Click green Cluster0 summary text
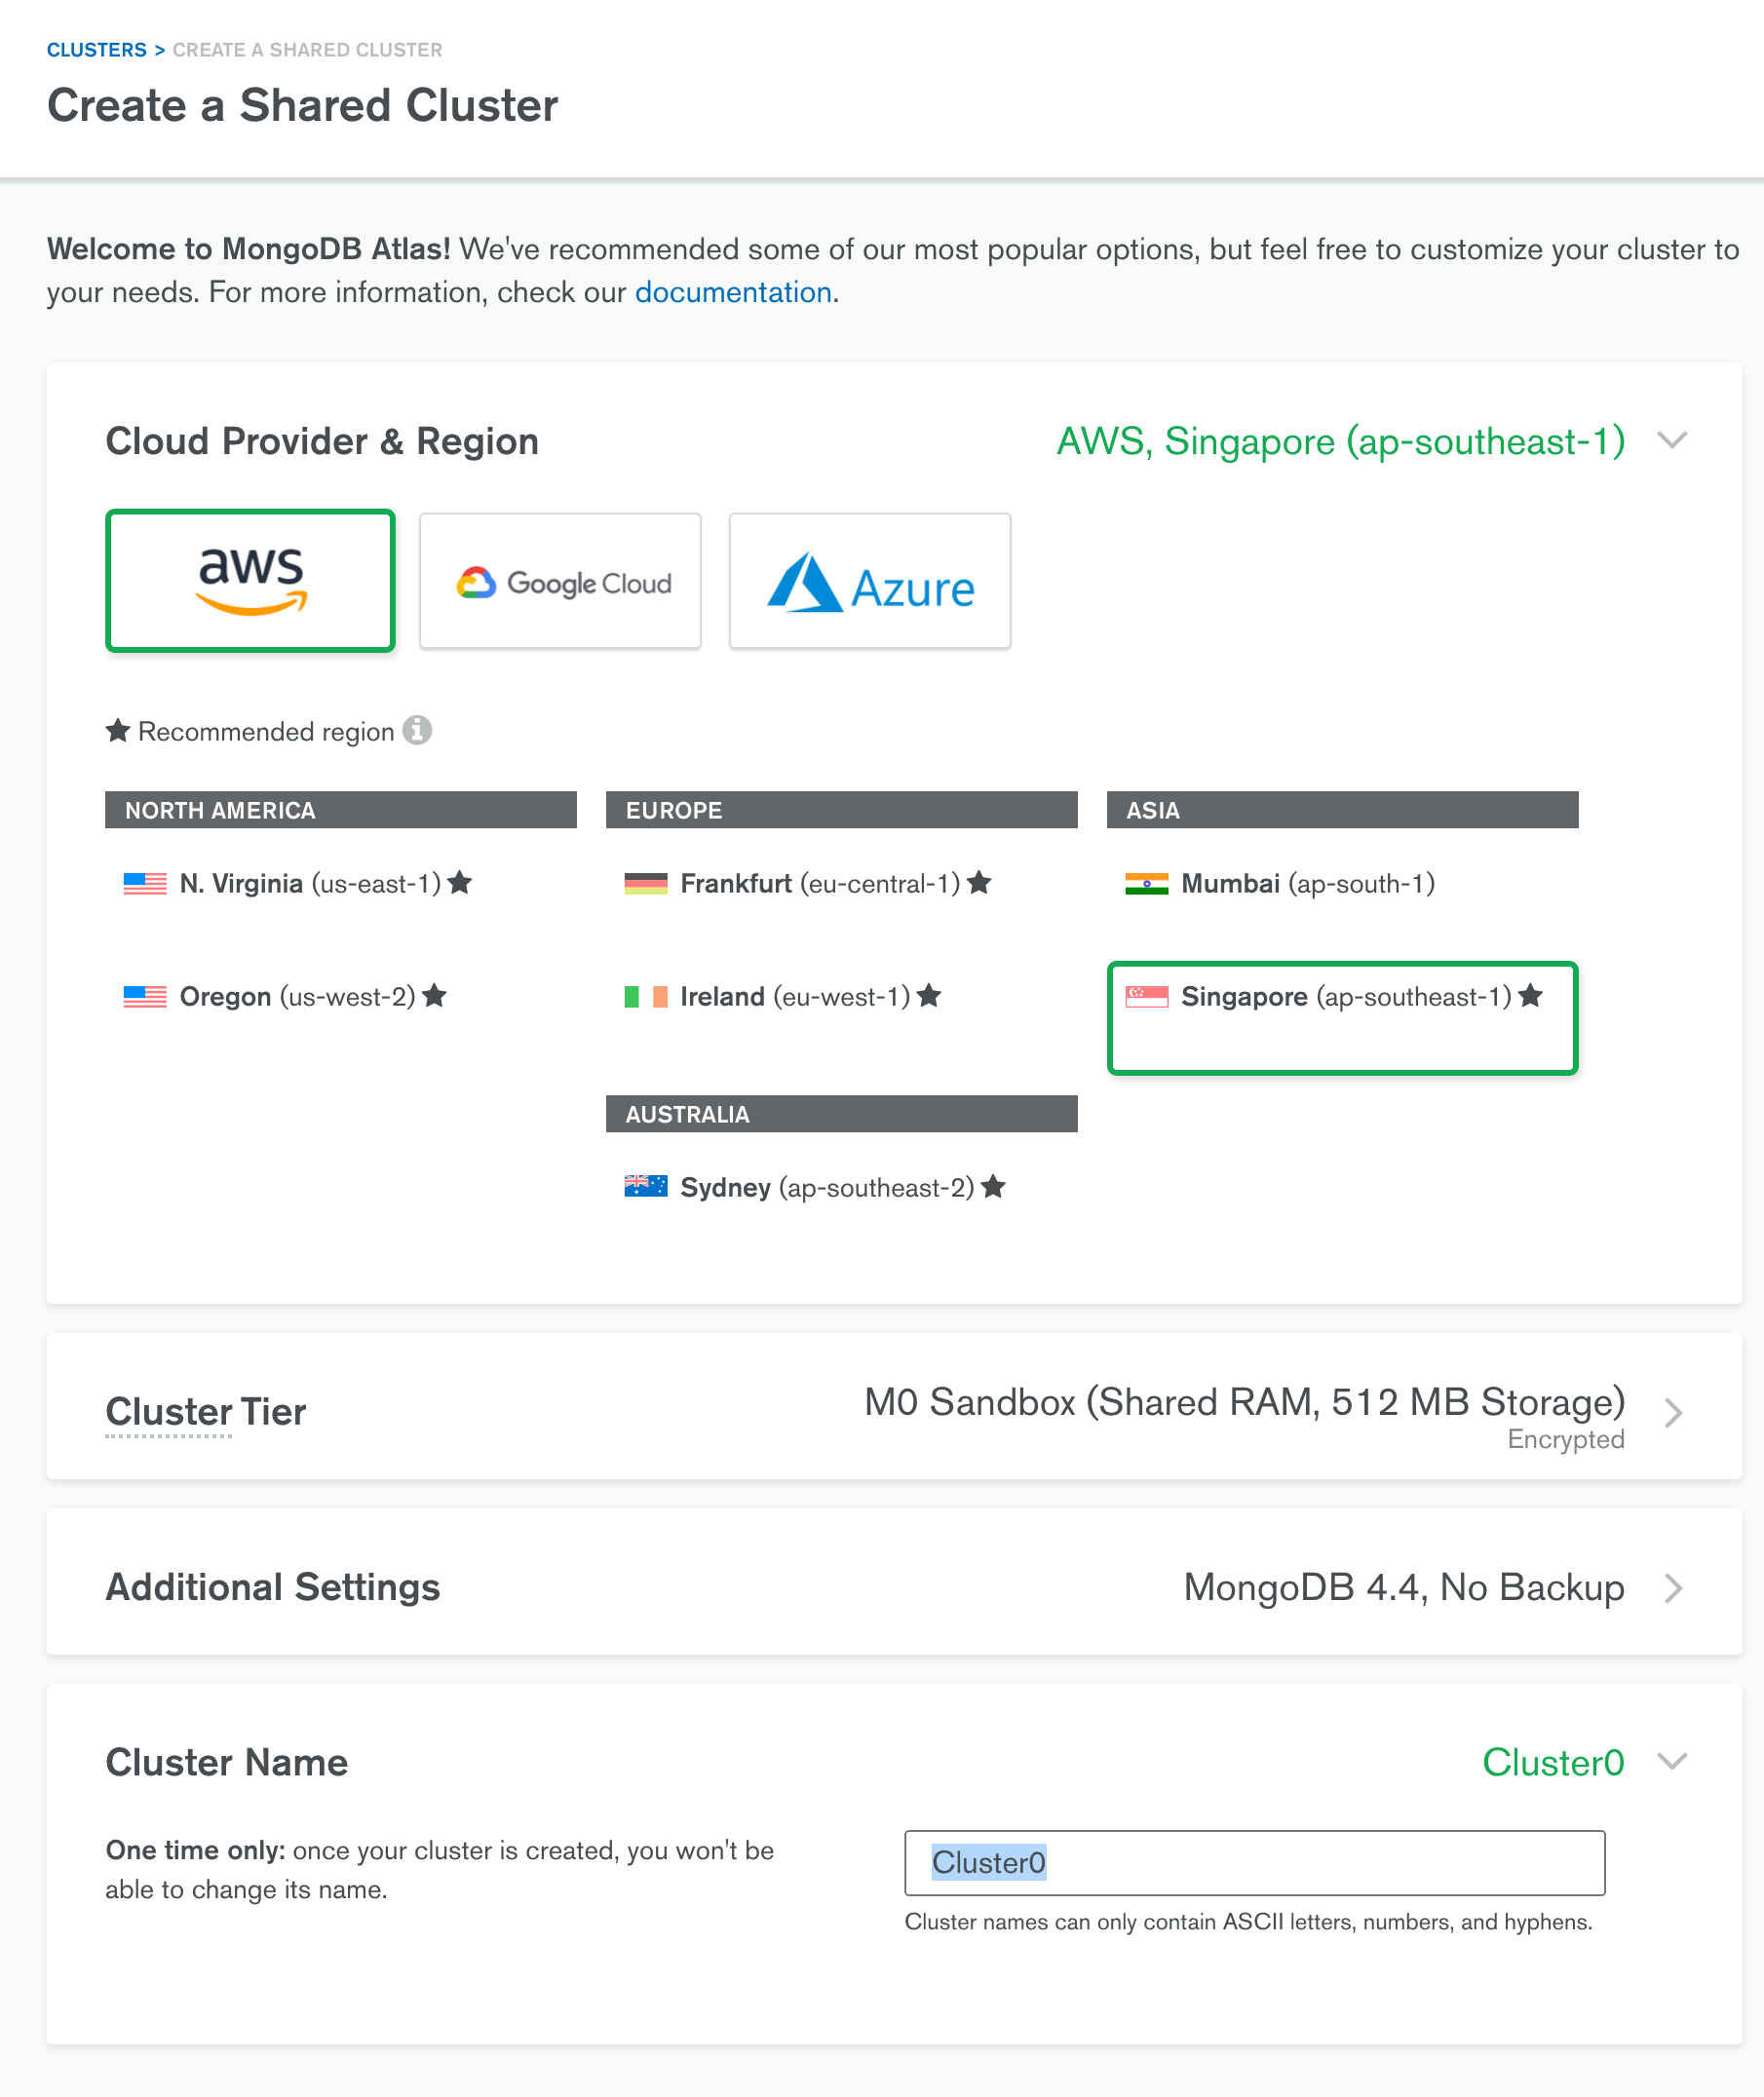The height and width of the screenshot is (2097, 1764). [1553, 1762]
